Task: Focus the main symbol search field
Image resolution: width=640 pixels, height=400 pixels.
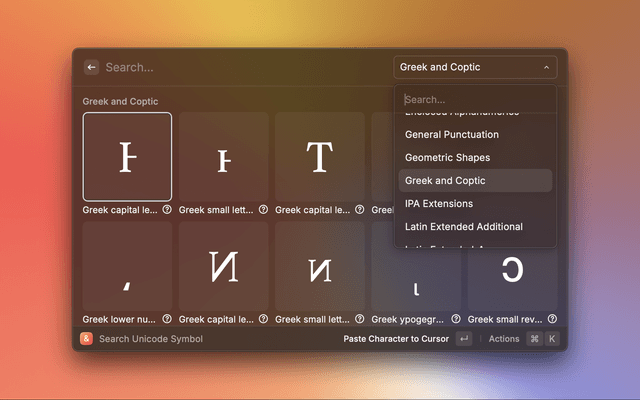Action: (x=240, y=67)
